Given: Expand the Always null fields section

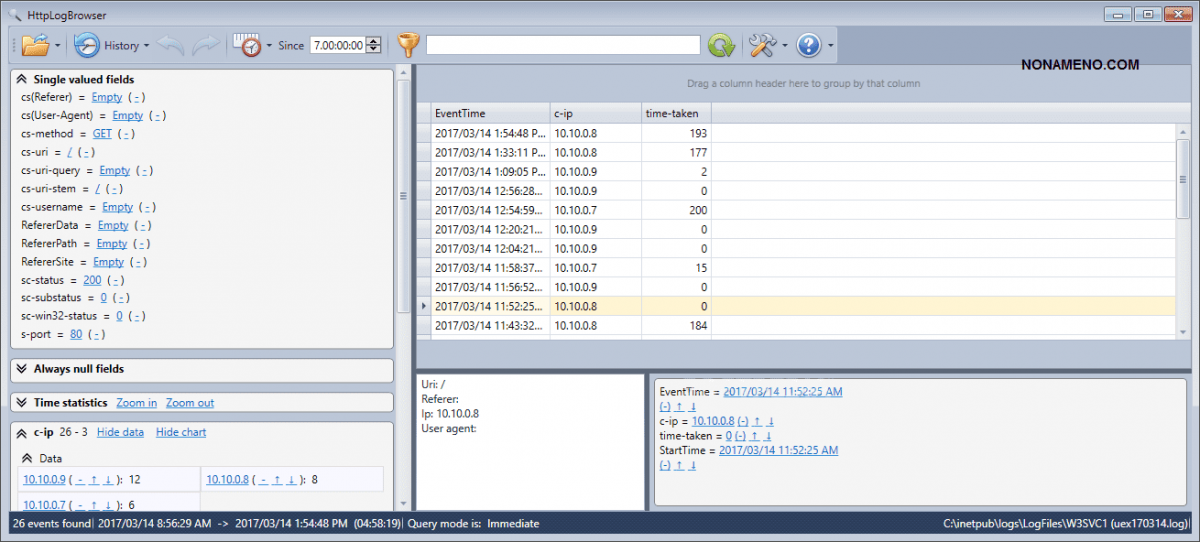Looking at the screenshot, I should (x=21, y=369).
